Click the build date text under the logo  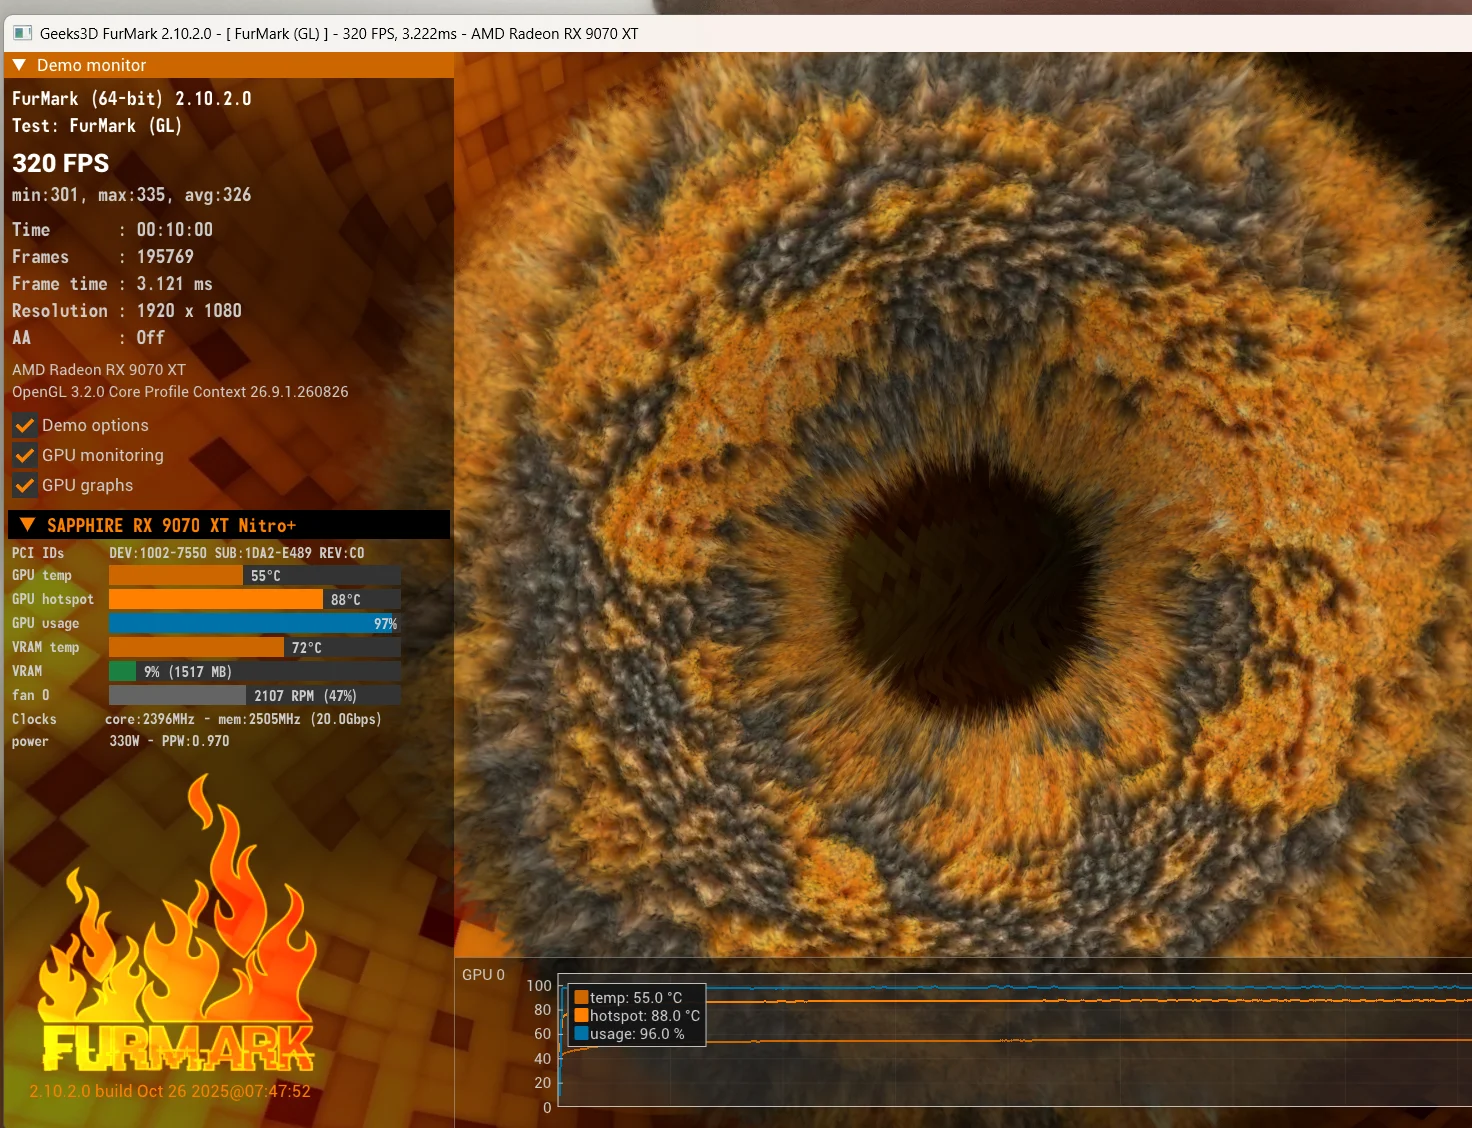tap(170, 1091)
